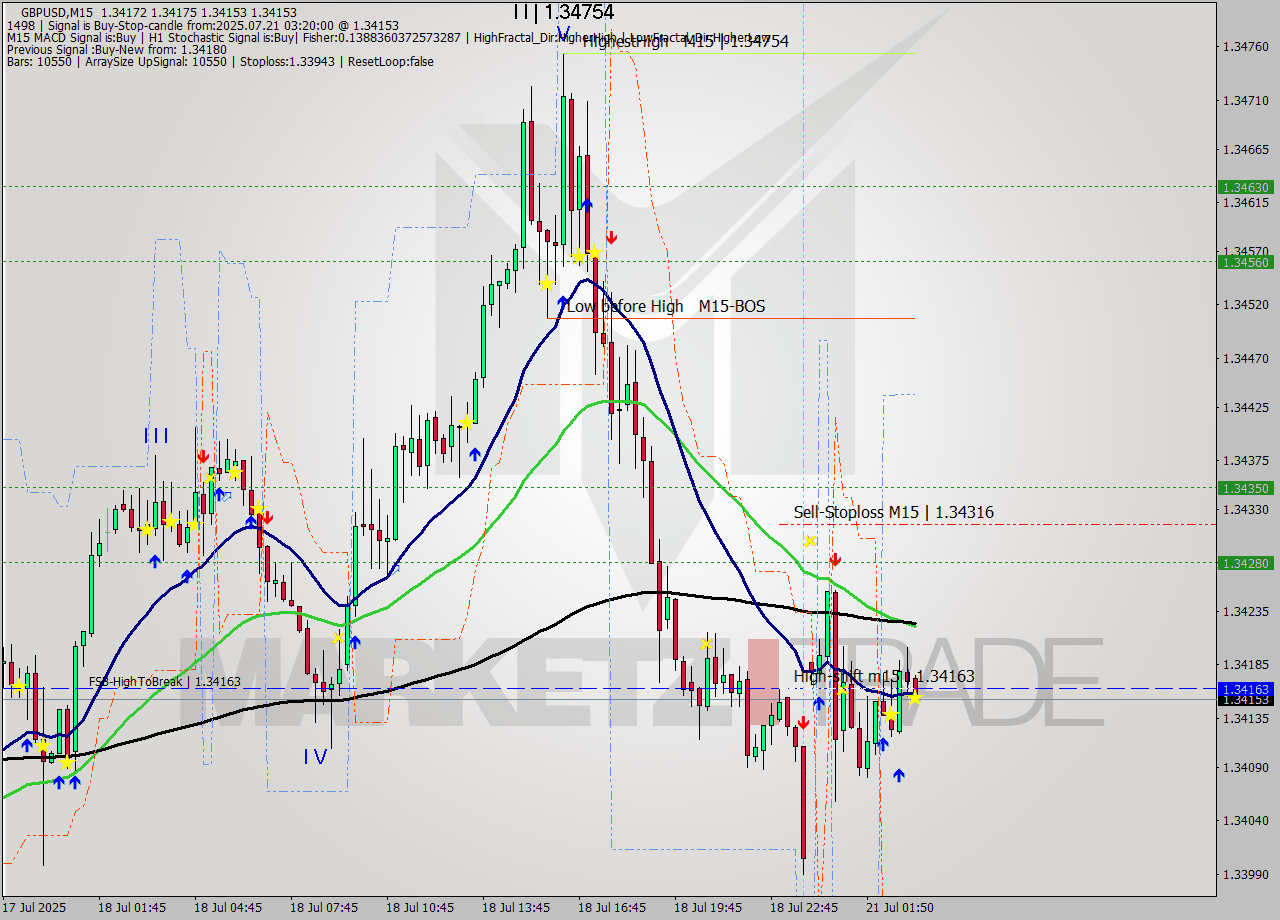This screenshot has height=920, width=1280.
Task: Select the yellow X beside the FSB-HighToBreak label
Action: click(x=19, y=687)
